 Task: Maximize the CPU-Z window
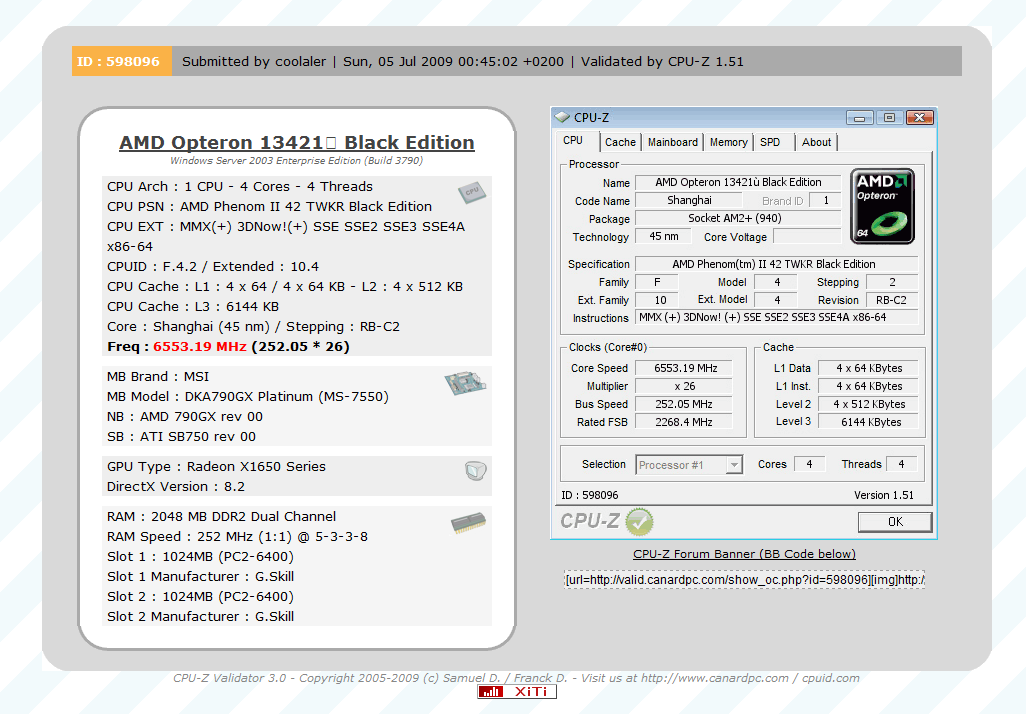coord(889,118)
